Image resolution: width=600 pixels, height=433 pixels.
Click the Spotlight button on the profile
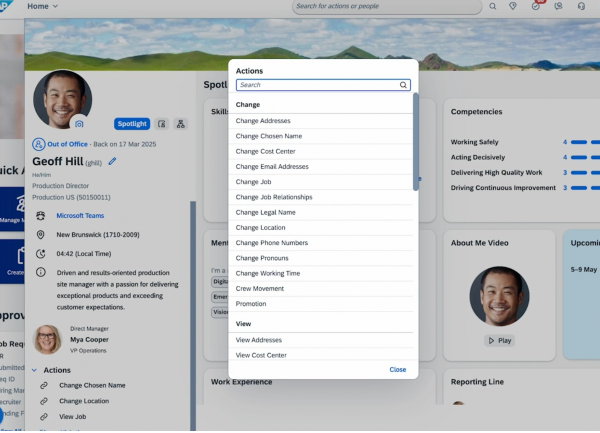[131, 124]
